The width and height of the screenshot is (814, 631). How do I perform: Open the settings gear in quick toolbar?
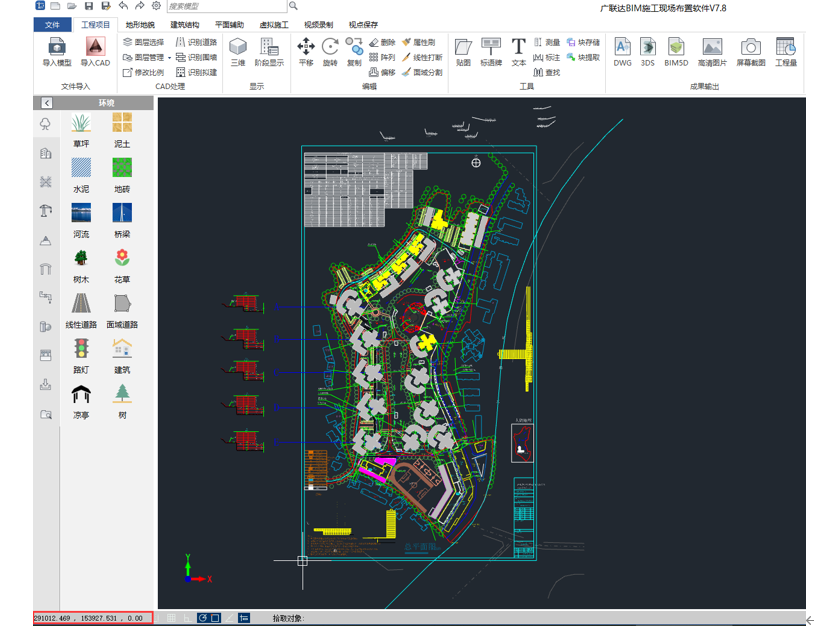pos(156,6)
